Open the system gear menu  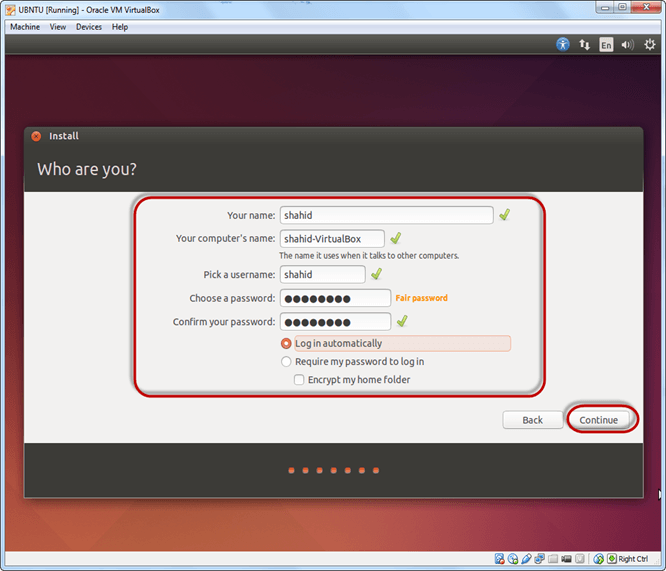[650, 45]
